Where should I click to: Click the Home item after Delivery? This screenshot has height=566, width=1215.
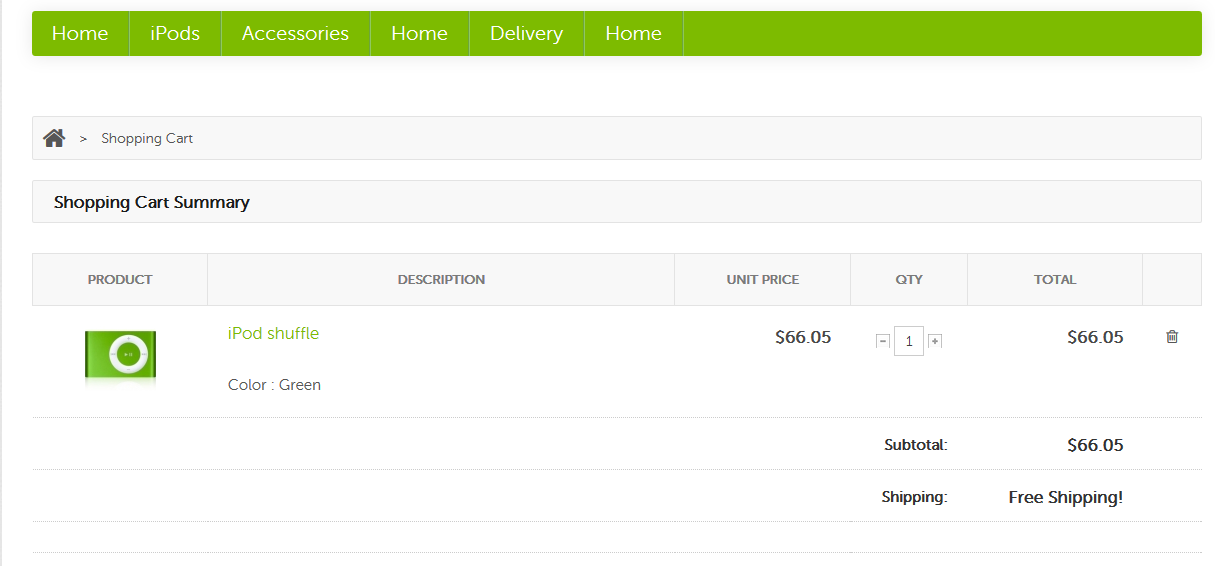[x=633, y=33]
